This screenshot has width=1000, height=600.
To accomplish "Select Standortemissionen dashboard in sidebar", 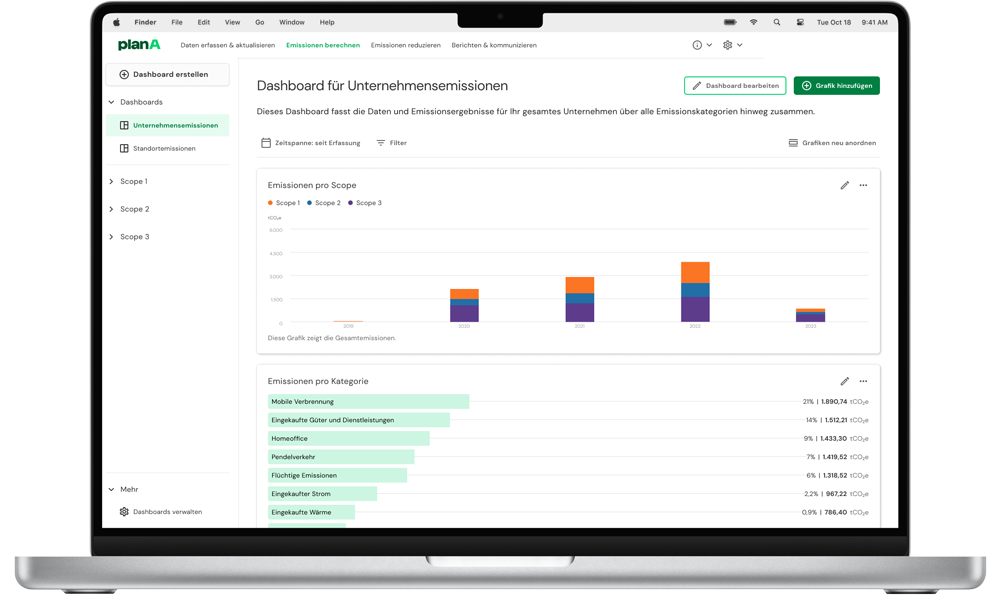I will [x=164, y=148].
